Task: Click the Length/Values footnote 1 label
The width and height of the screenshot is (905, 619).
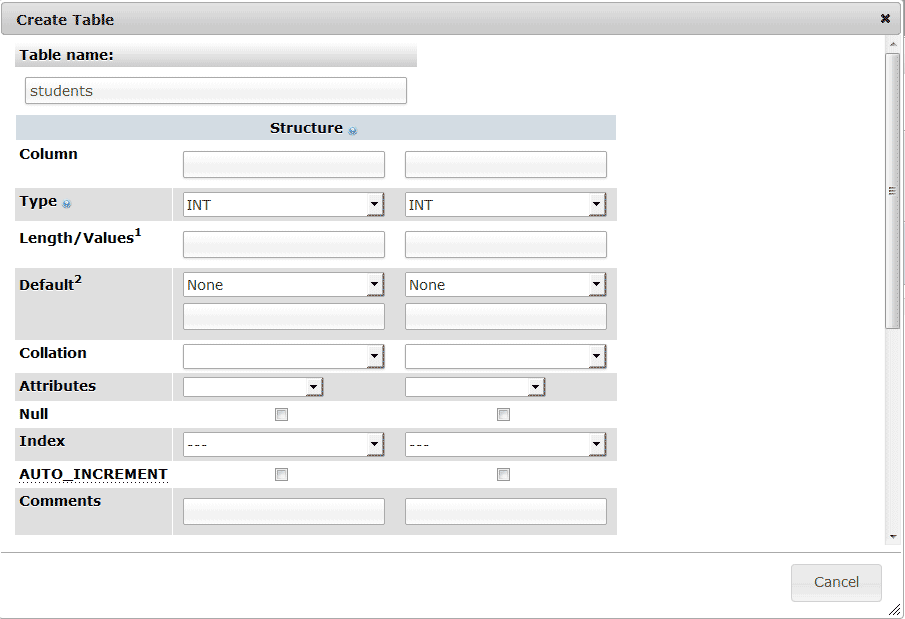Action: pos(80,237)
